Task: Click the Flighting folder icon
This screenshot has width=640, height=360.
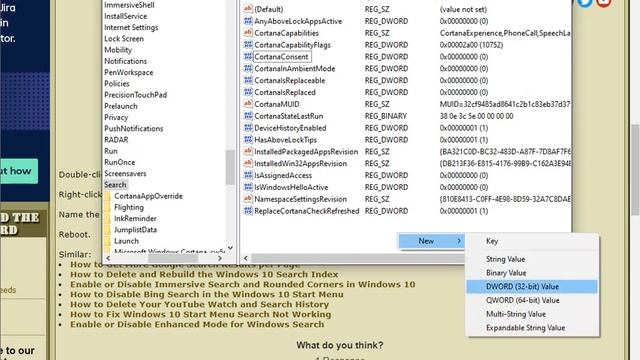Action: tap(107, 207)
